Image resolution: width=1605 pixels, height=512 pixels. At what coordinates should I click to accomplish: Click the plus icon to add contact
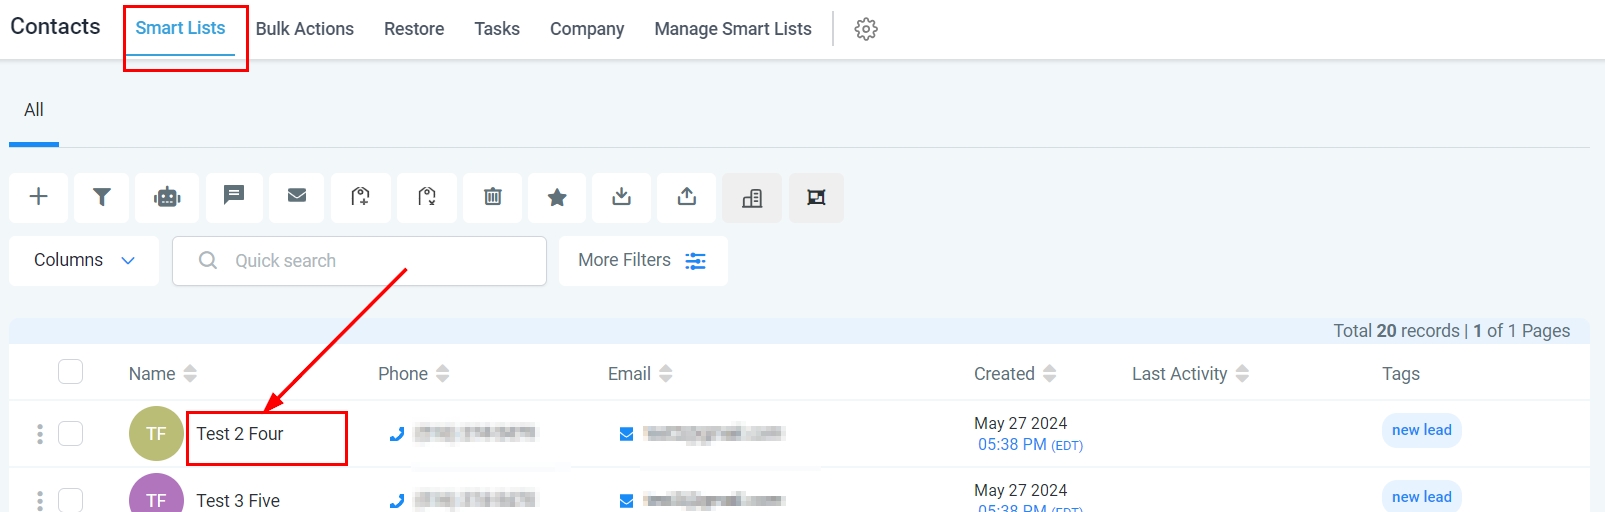[x=39, y=197]
